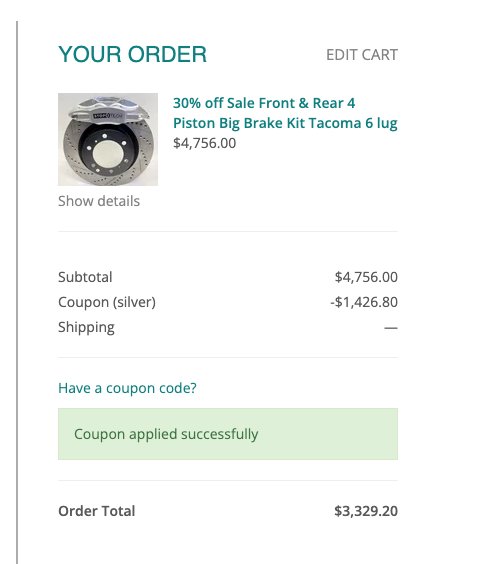This screenshot has width=489, height=564.
Task: Click the Subtotal label
Action: click(85, 277)
